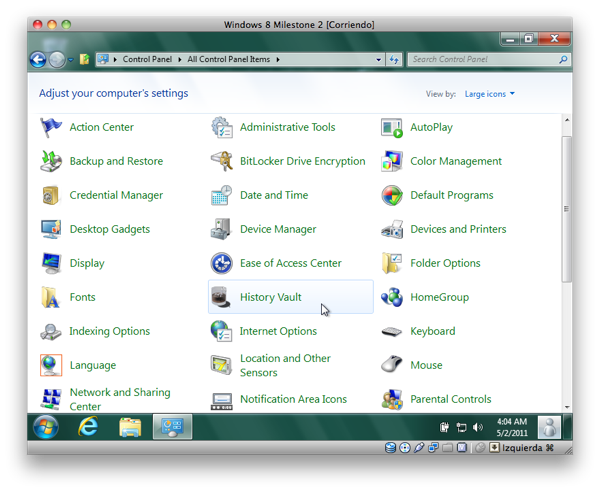The image size is (600, 492).
Task: Expand the arrow after All Control Panel Items
Action: tap(278, 60)
